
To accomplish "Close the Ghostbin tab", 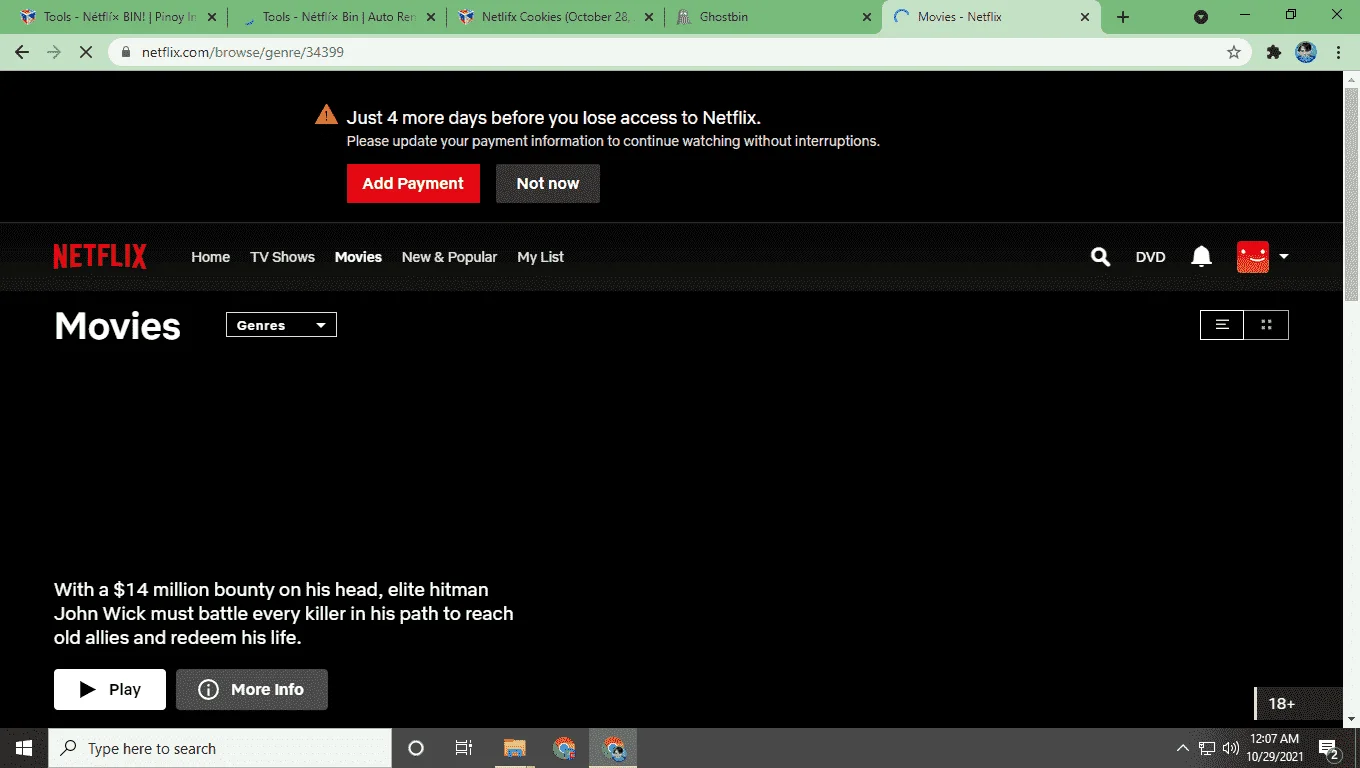I will click(x=866, y=17).
